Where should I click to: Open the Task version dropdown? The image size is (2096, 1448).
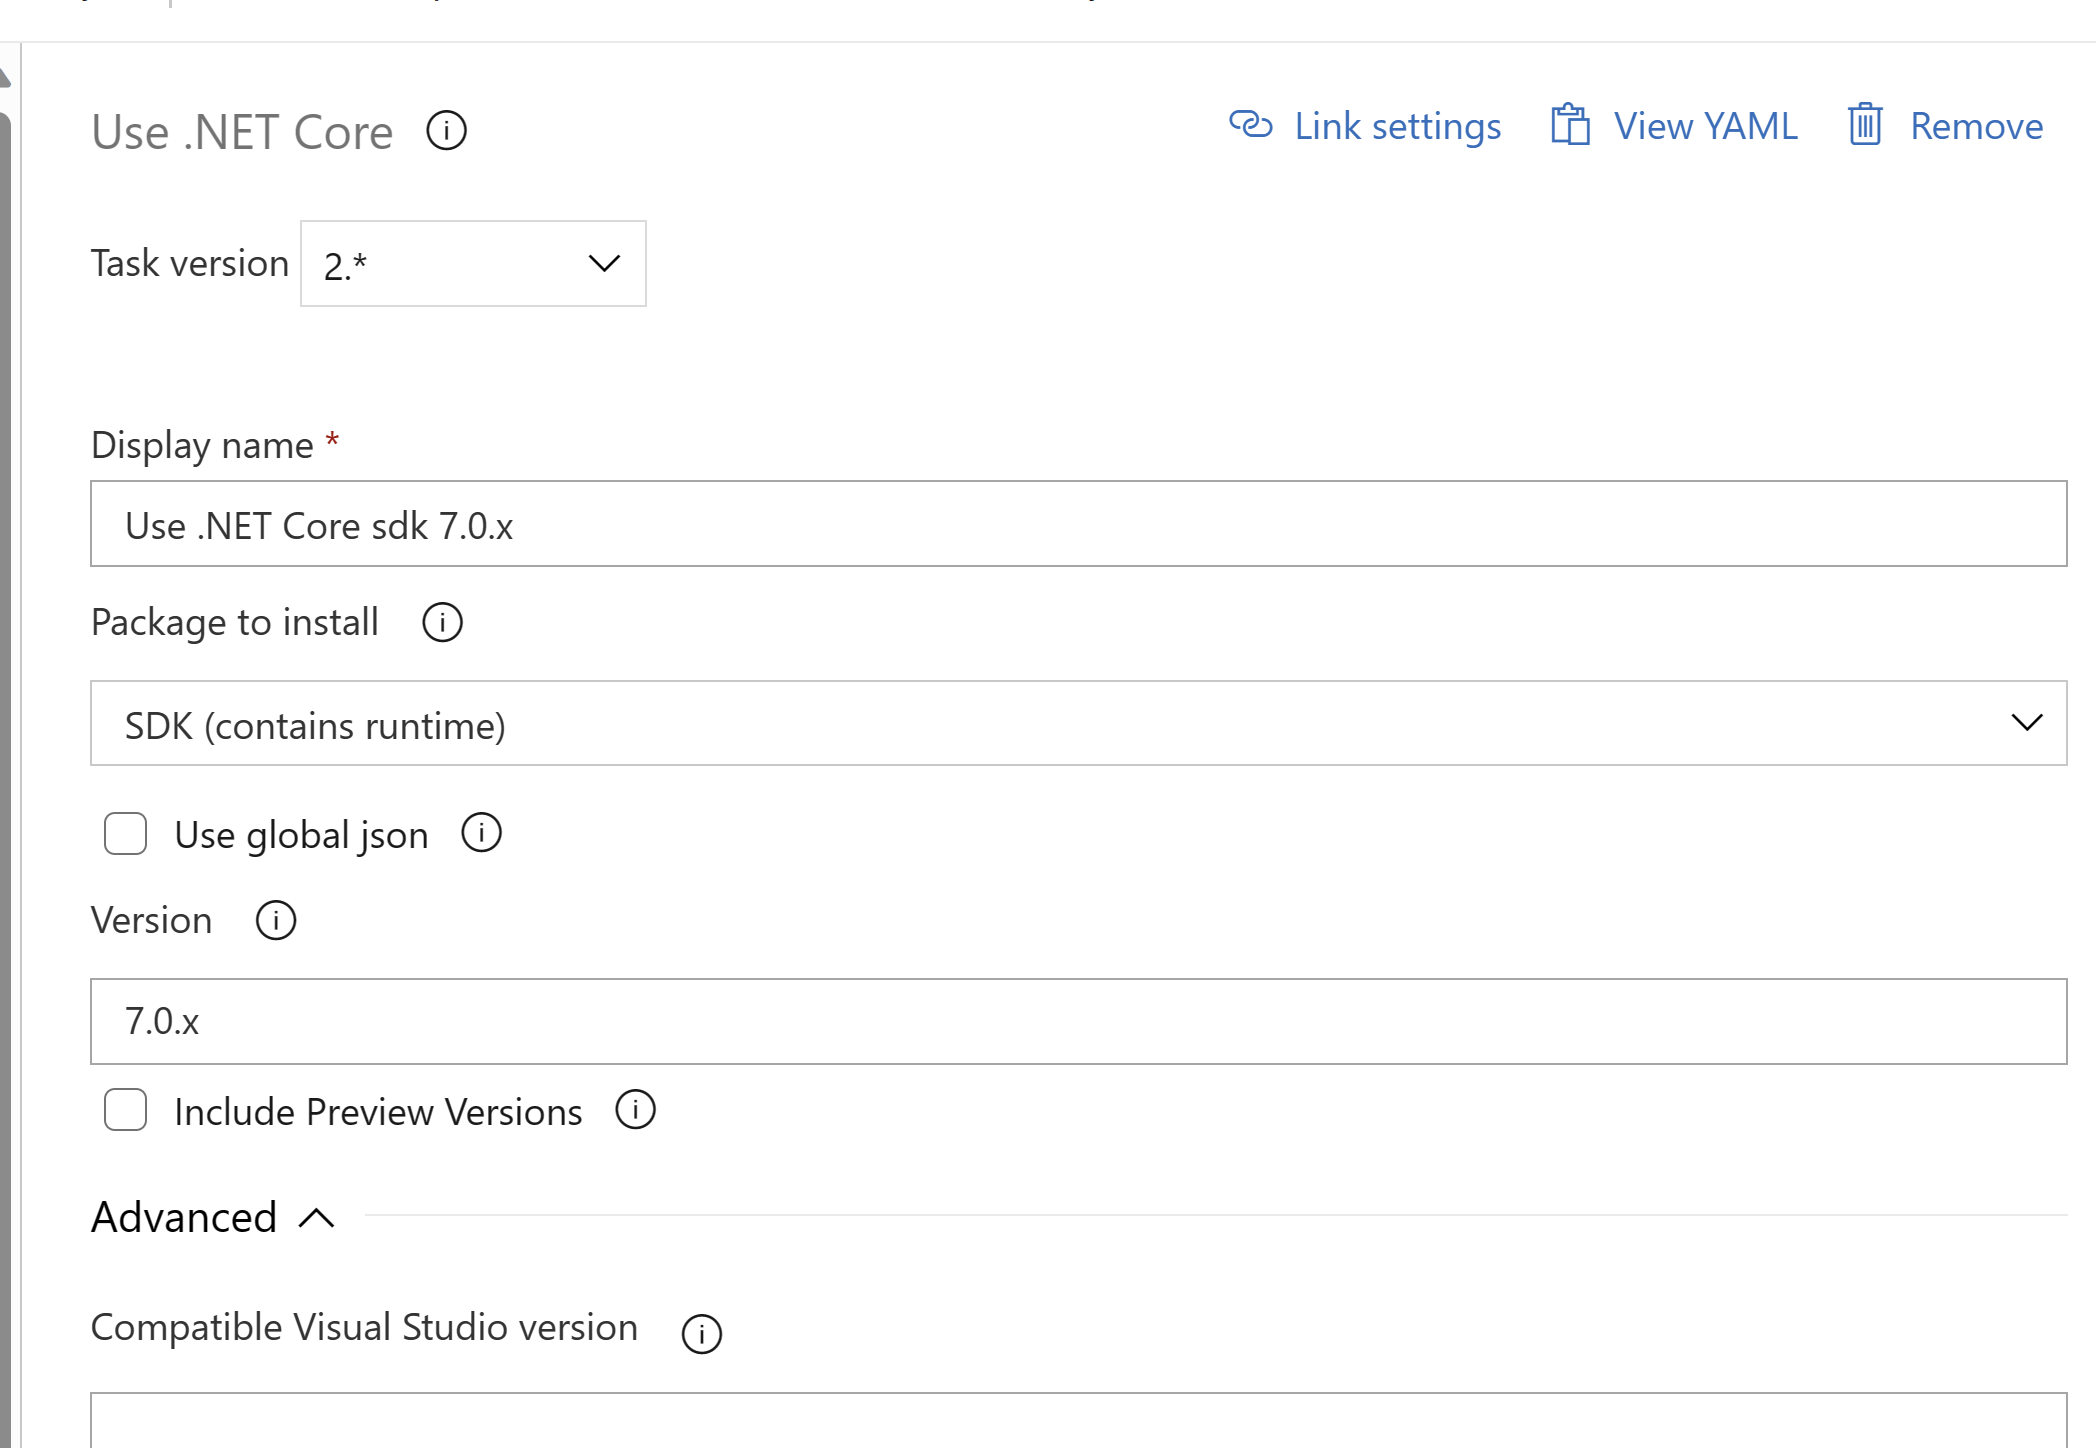[x=473, y=263]
